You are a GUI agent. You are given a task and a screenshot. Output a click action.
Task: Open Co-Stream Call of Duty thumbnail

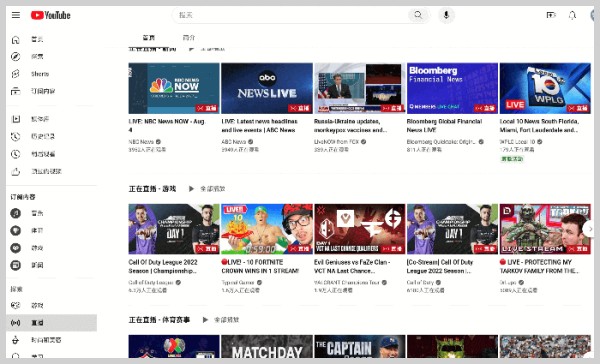452,229
